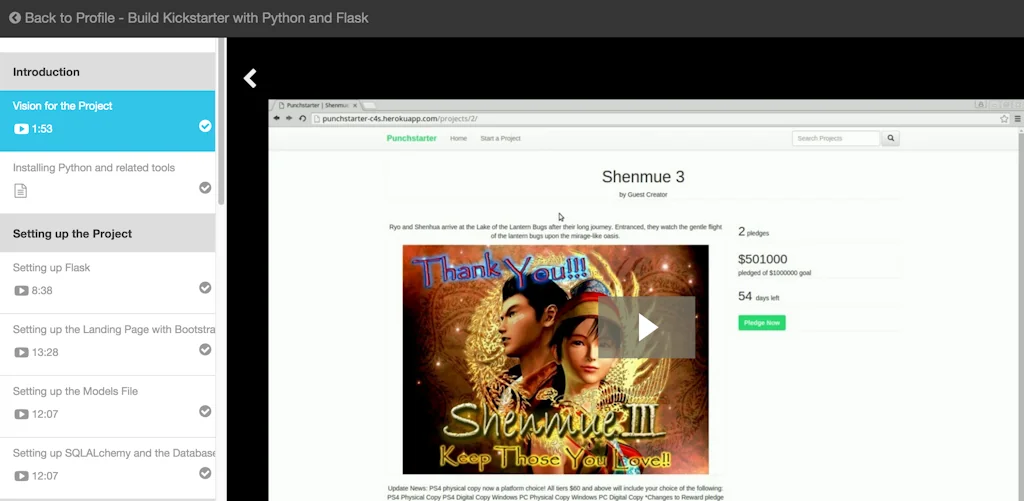Open browser hamburger menu in video

click(1017, 119)
